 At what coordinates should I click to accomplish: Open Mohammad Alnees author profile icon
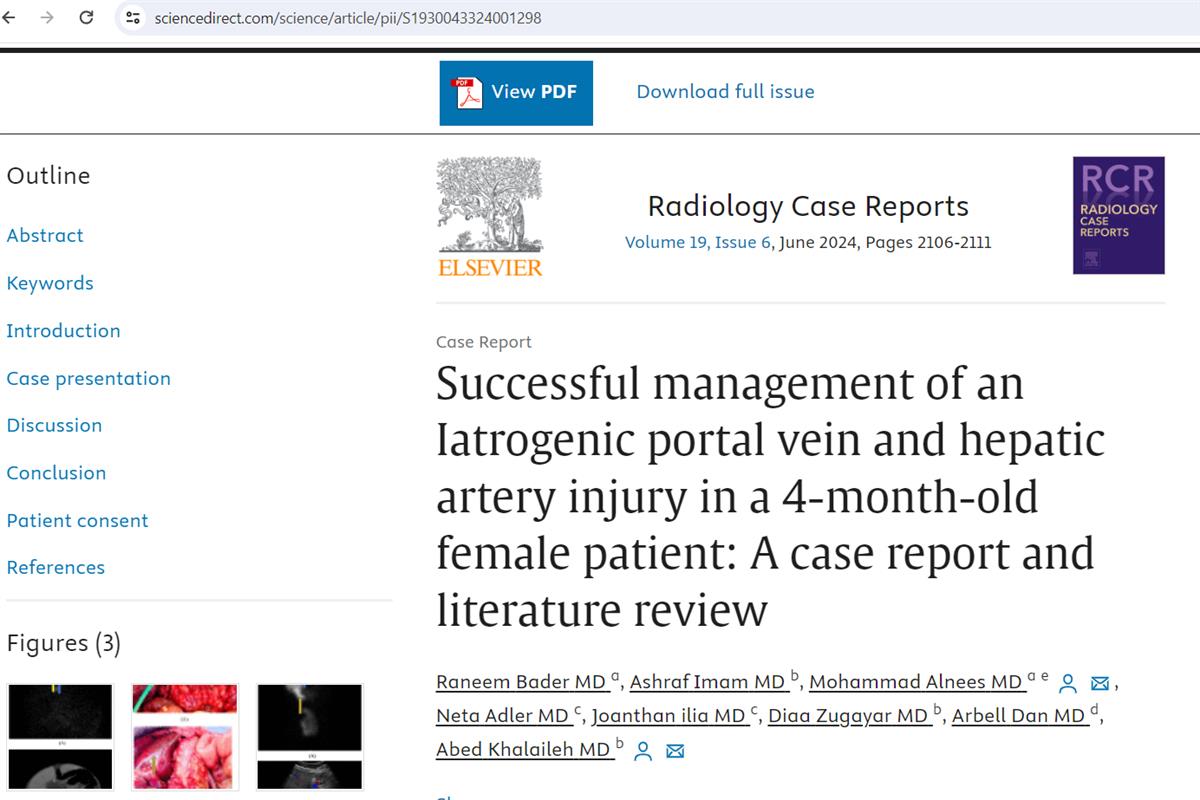(1068, 684)
